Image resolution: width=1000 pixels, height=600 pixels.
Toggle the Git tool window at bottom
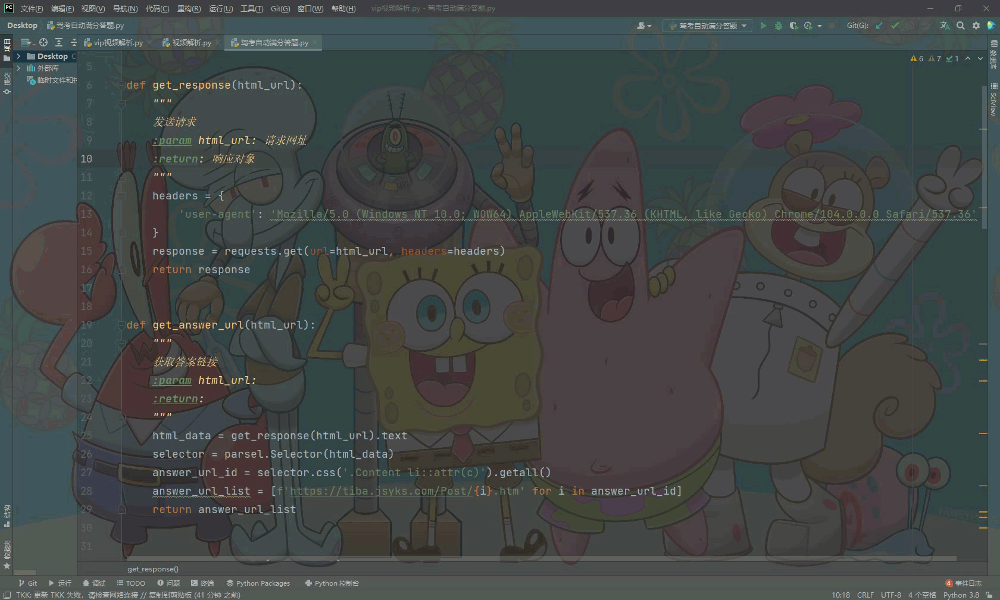tap(27, 583)
